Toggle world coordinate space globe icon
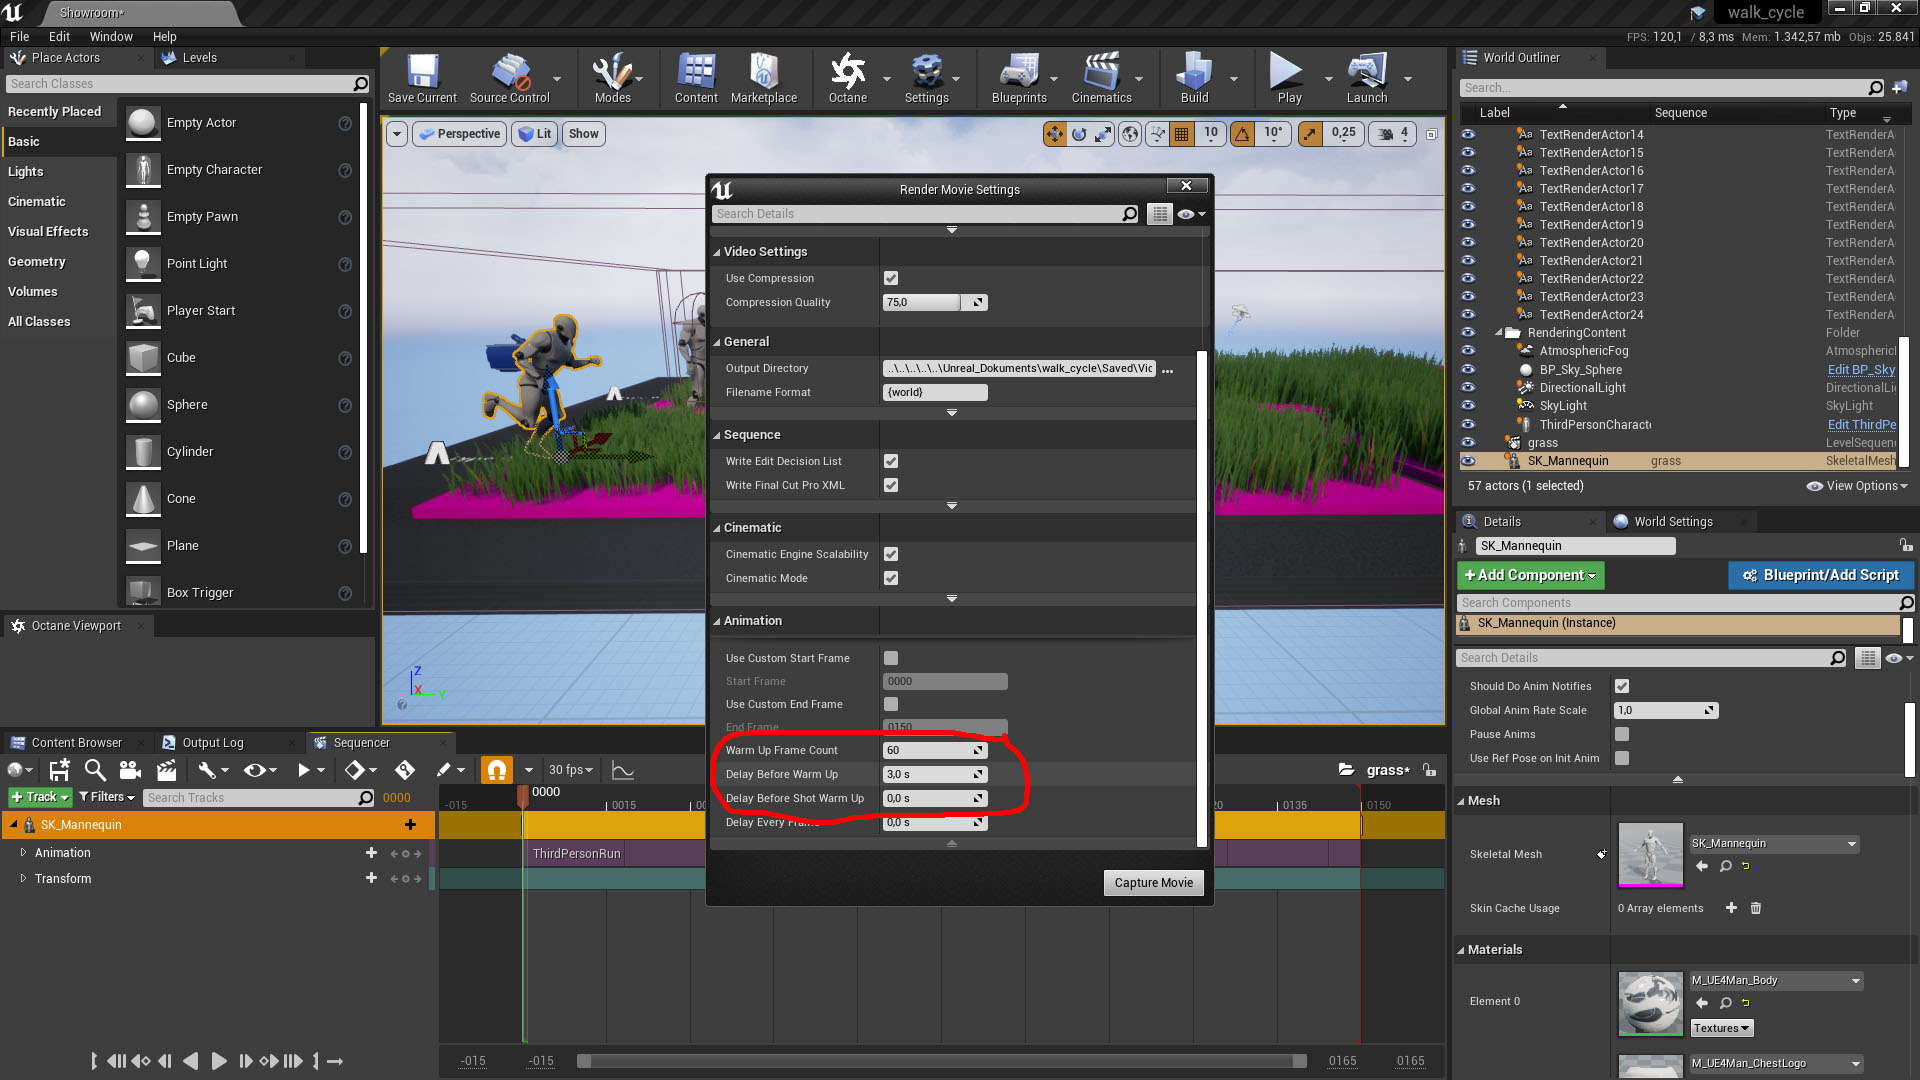Image resolution: width=1920 pixels, height=1080 pixels. tap(1130, 134)
